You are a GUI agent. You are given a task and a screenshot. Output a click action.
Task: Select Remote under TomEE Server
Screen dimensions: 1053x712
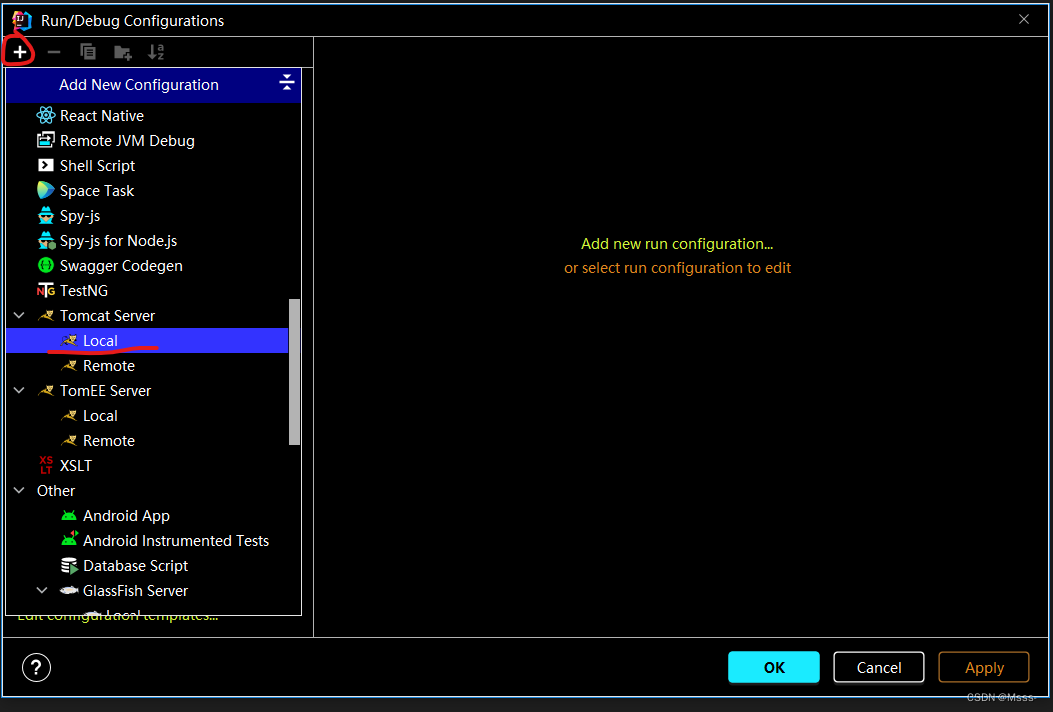coord(147,441)
